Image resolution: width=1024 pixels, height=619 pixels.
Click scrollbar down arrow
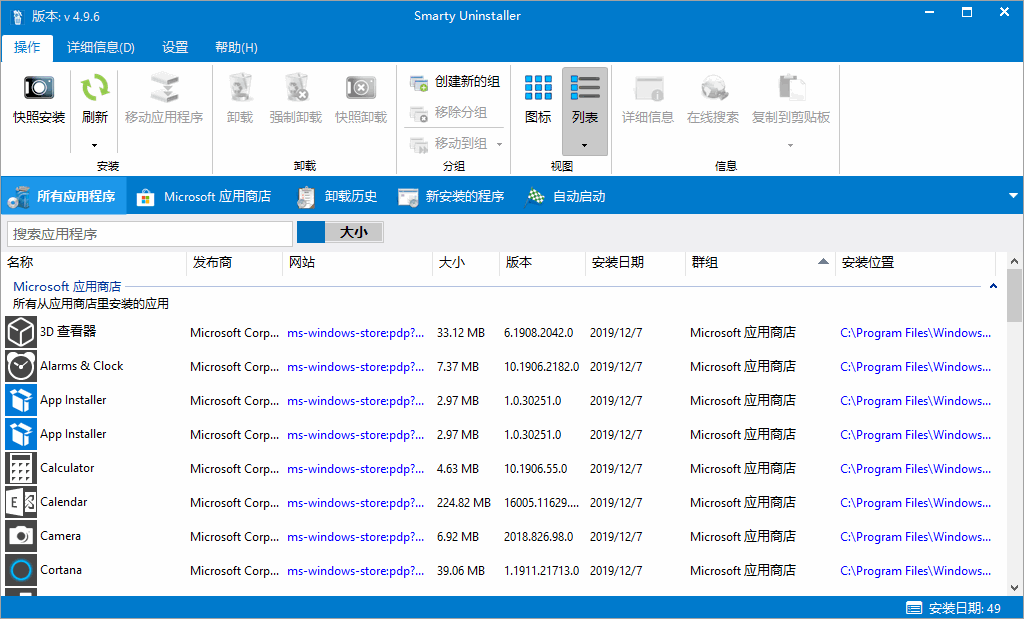point(1014,588)
